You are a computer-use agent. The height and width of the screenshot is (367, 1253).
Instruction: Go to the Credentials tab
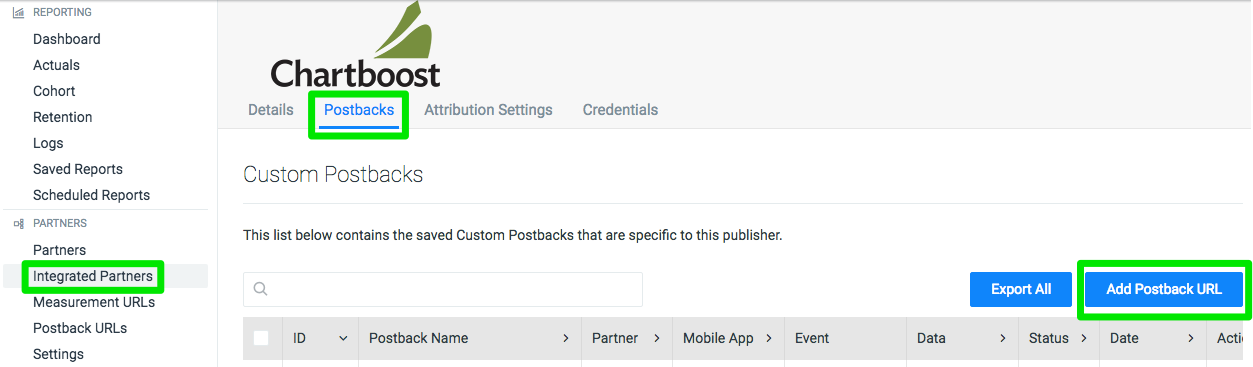(620, 110)
